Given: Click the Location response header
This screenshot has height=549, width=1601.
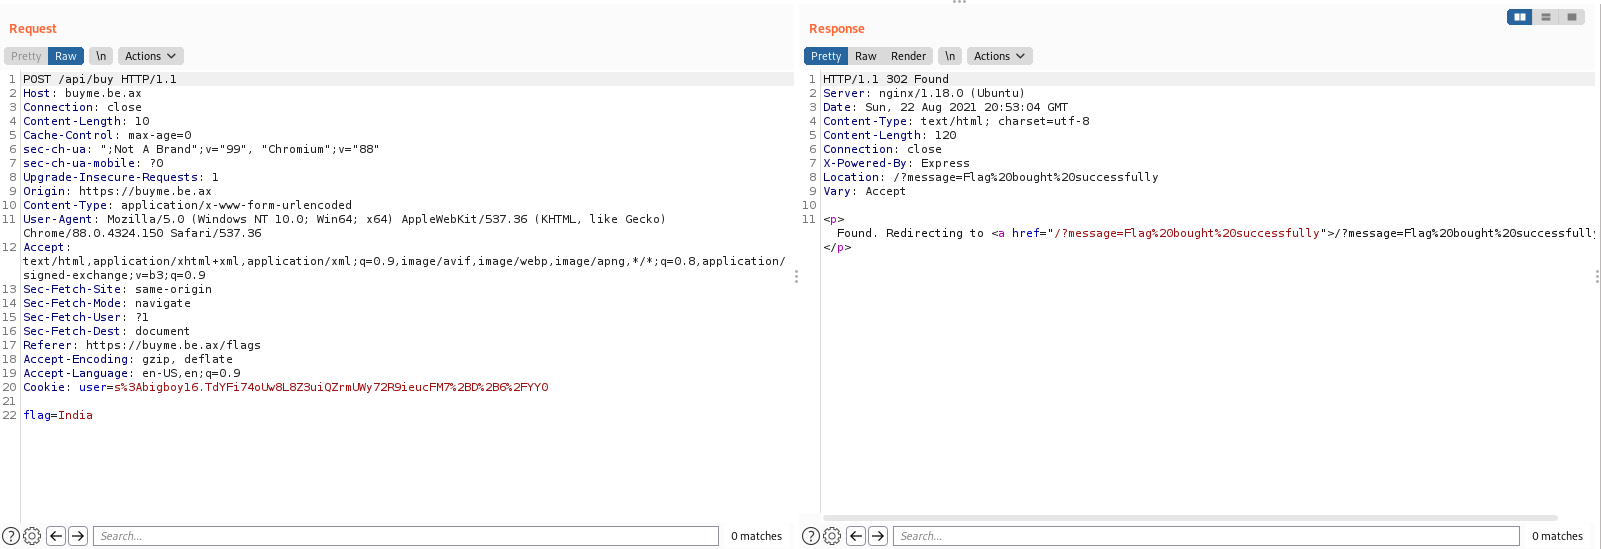Looking at the screenshot, I should point(991,177).
